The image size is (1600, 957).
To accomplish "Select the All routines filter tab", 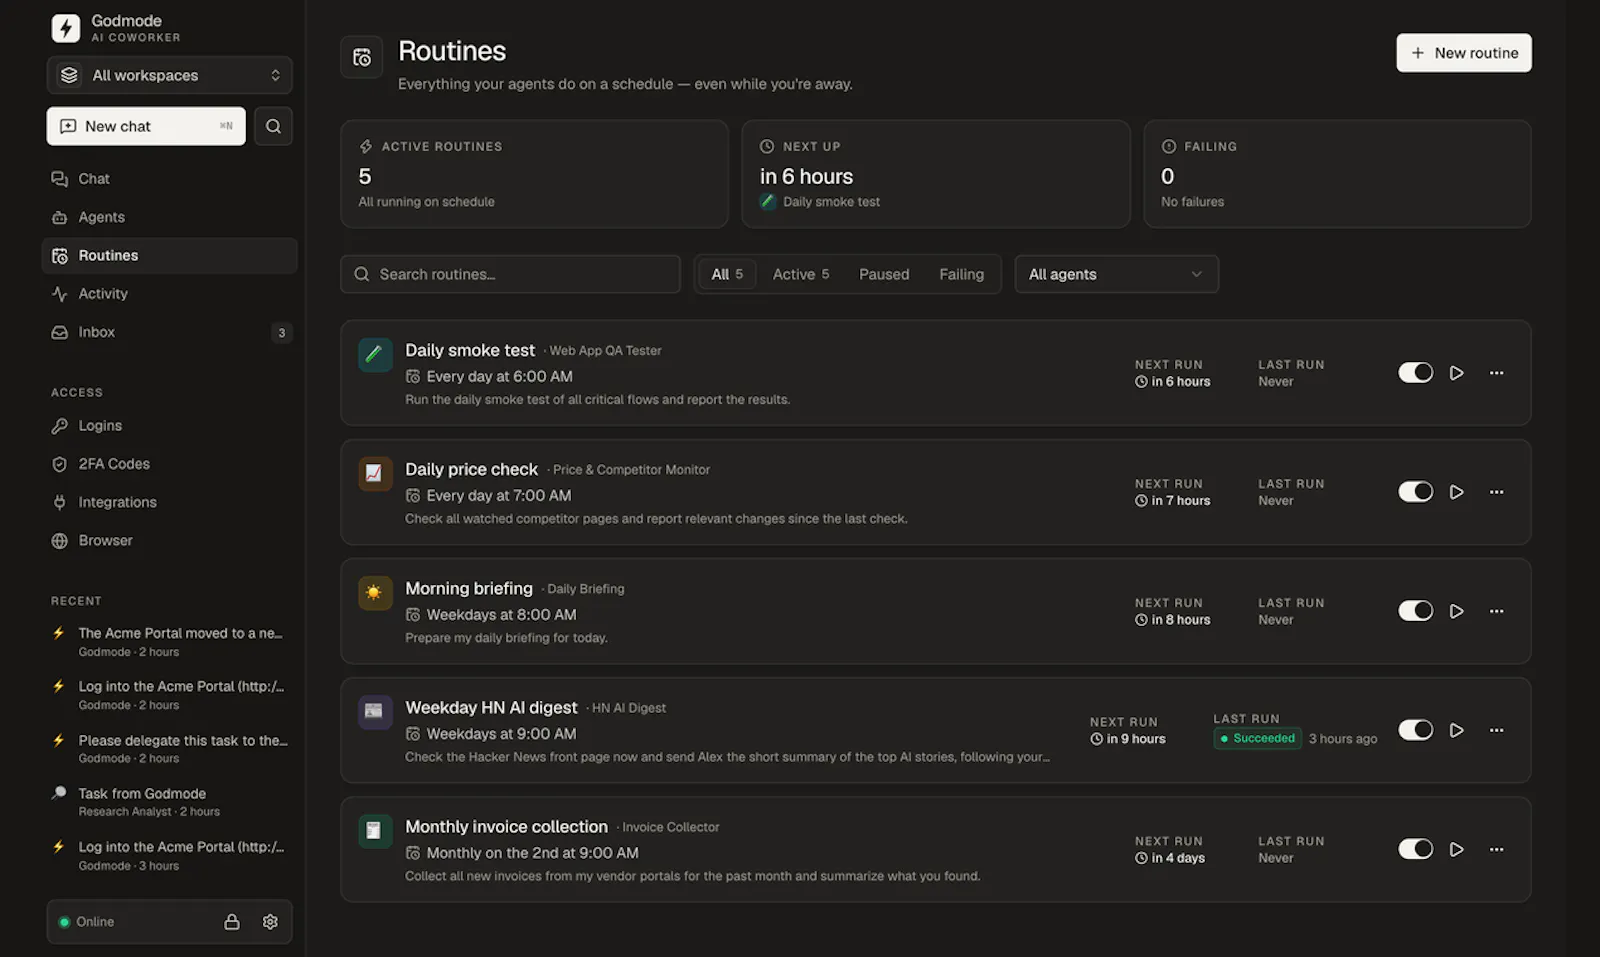I will [x=727, y=274].
